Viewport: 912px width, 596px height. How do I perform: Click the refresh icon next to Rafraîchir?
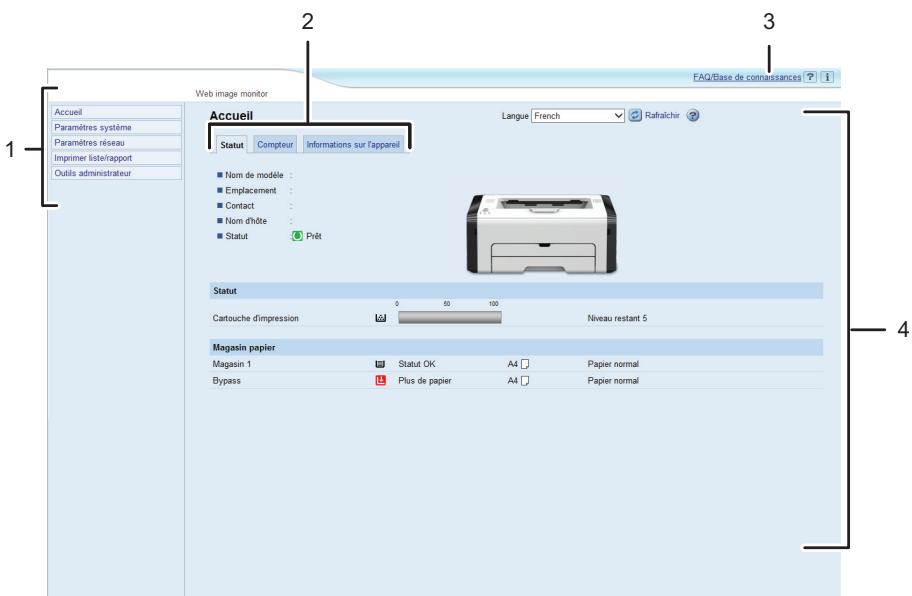coord(635,115)
